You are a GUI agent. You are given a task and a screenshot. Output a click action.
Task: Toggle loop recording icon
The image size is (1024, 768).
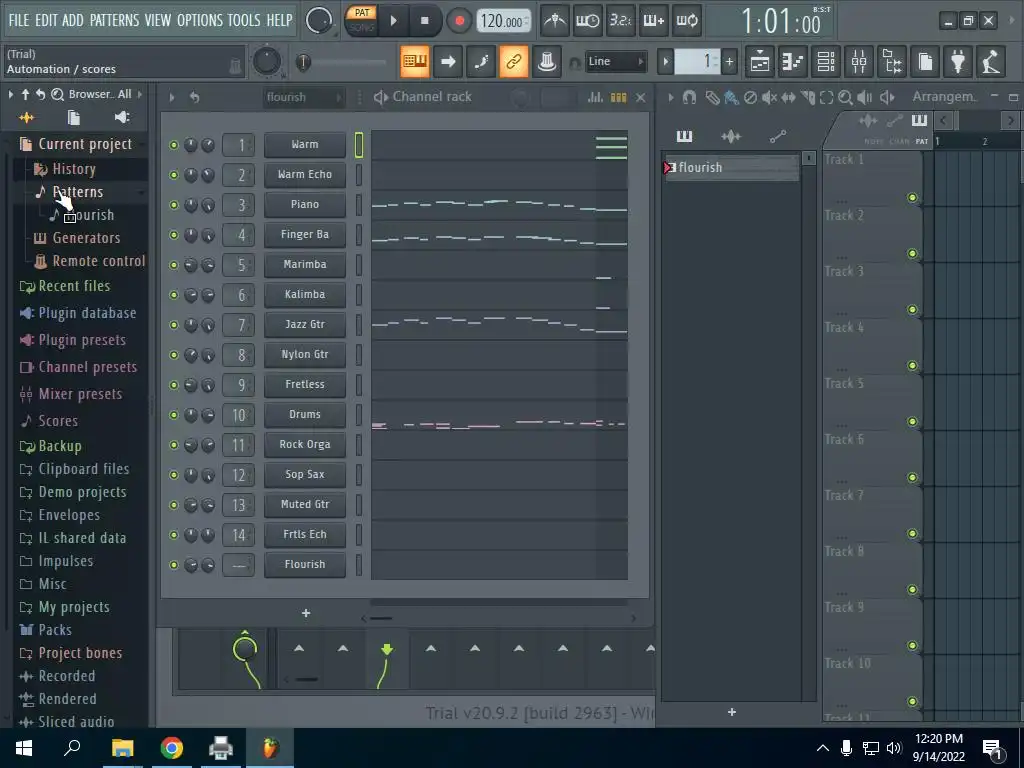tap(686, 21)
